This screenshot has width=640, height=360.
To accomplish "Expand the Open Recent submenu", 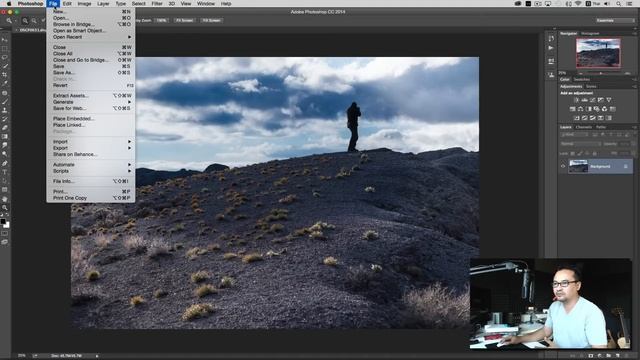I will click(91, 37).
